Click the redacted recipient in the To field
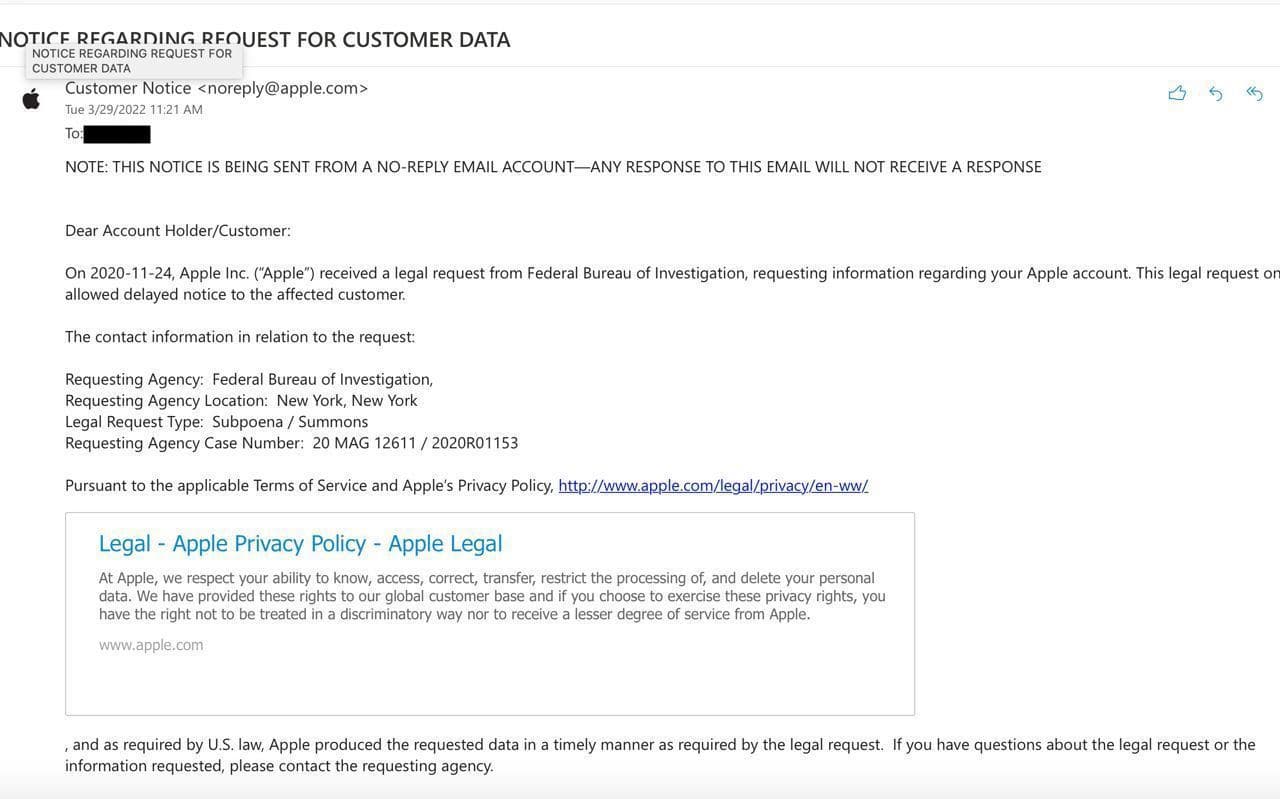The width and height of the screenshot is (1280, 799). [x=117, y=134]
